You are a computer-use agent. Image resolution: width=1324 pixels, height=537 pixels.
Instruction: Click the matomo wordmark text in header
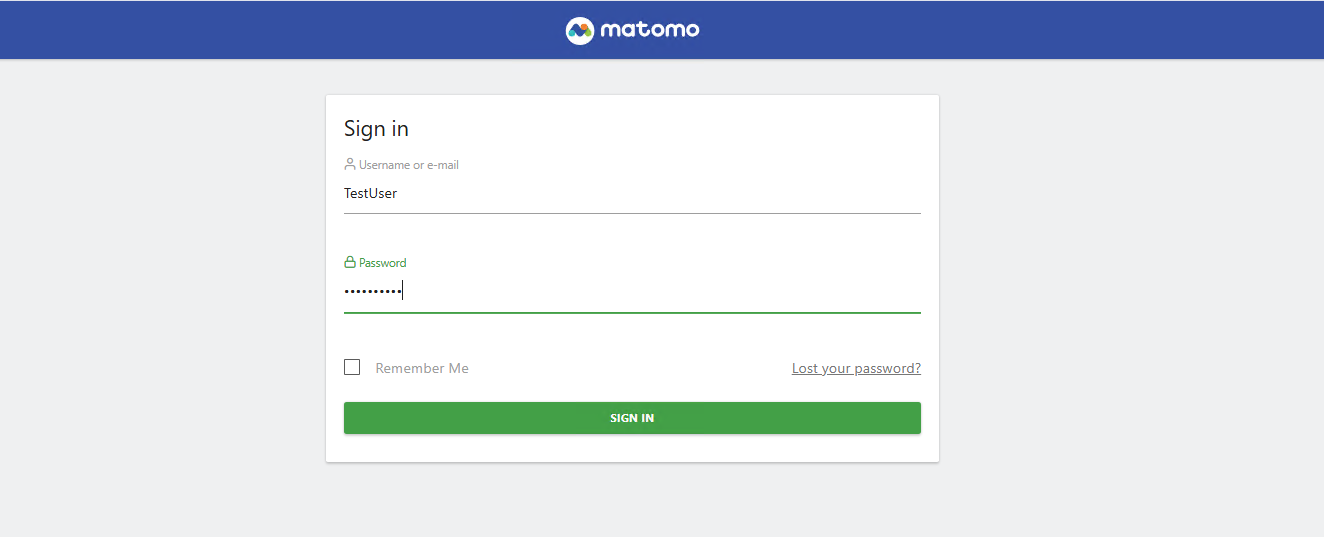tap(650, 30)
